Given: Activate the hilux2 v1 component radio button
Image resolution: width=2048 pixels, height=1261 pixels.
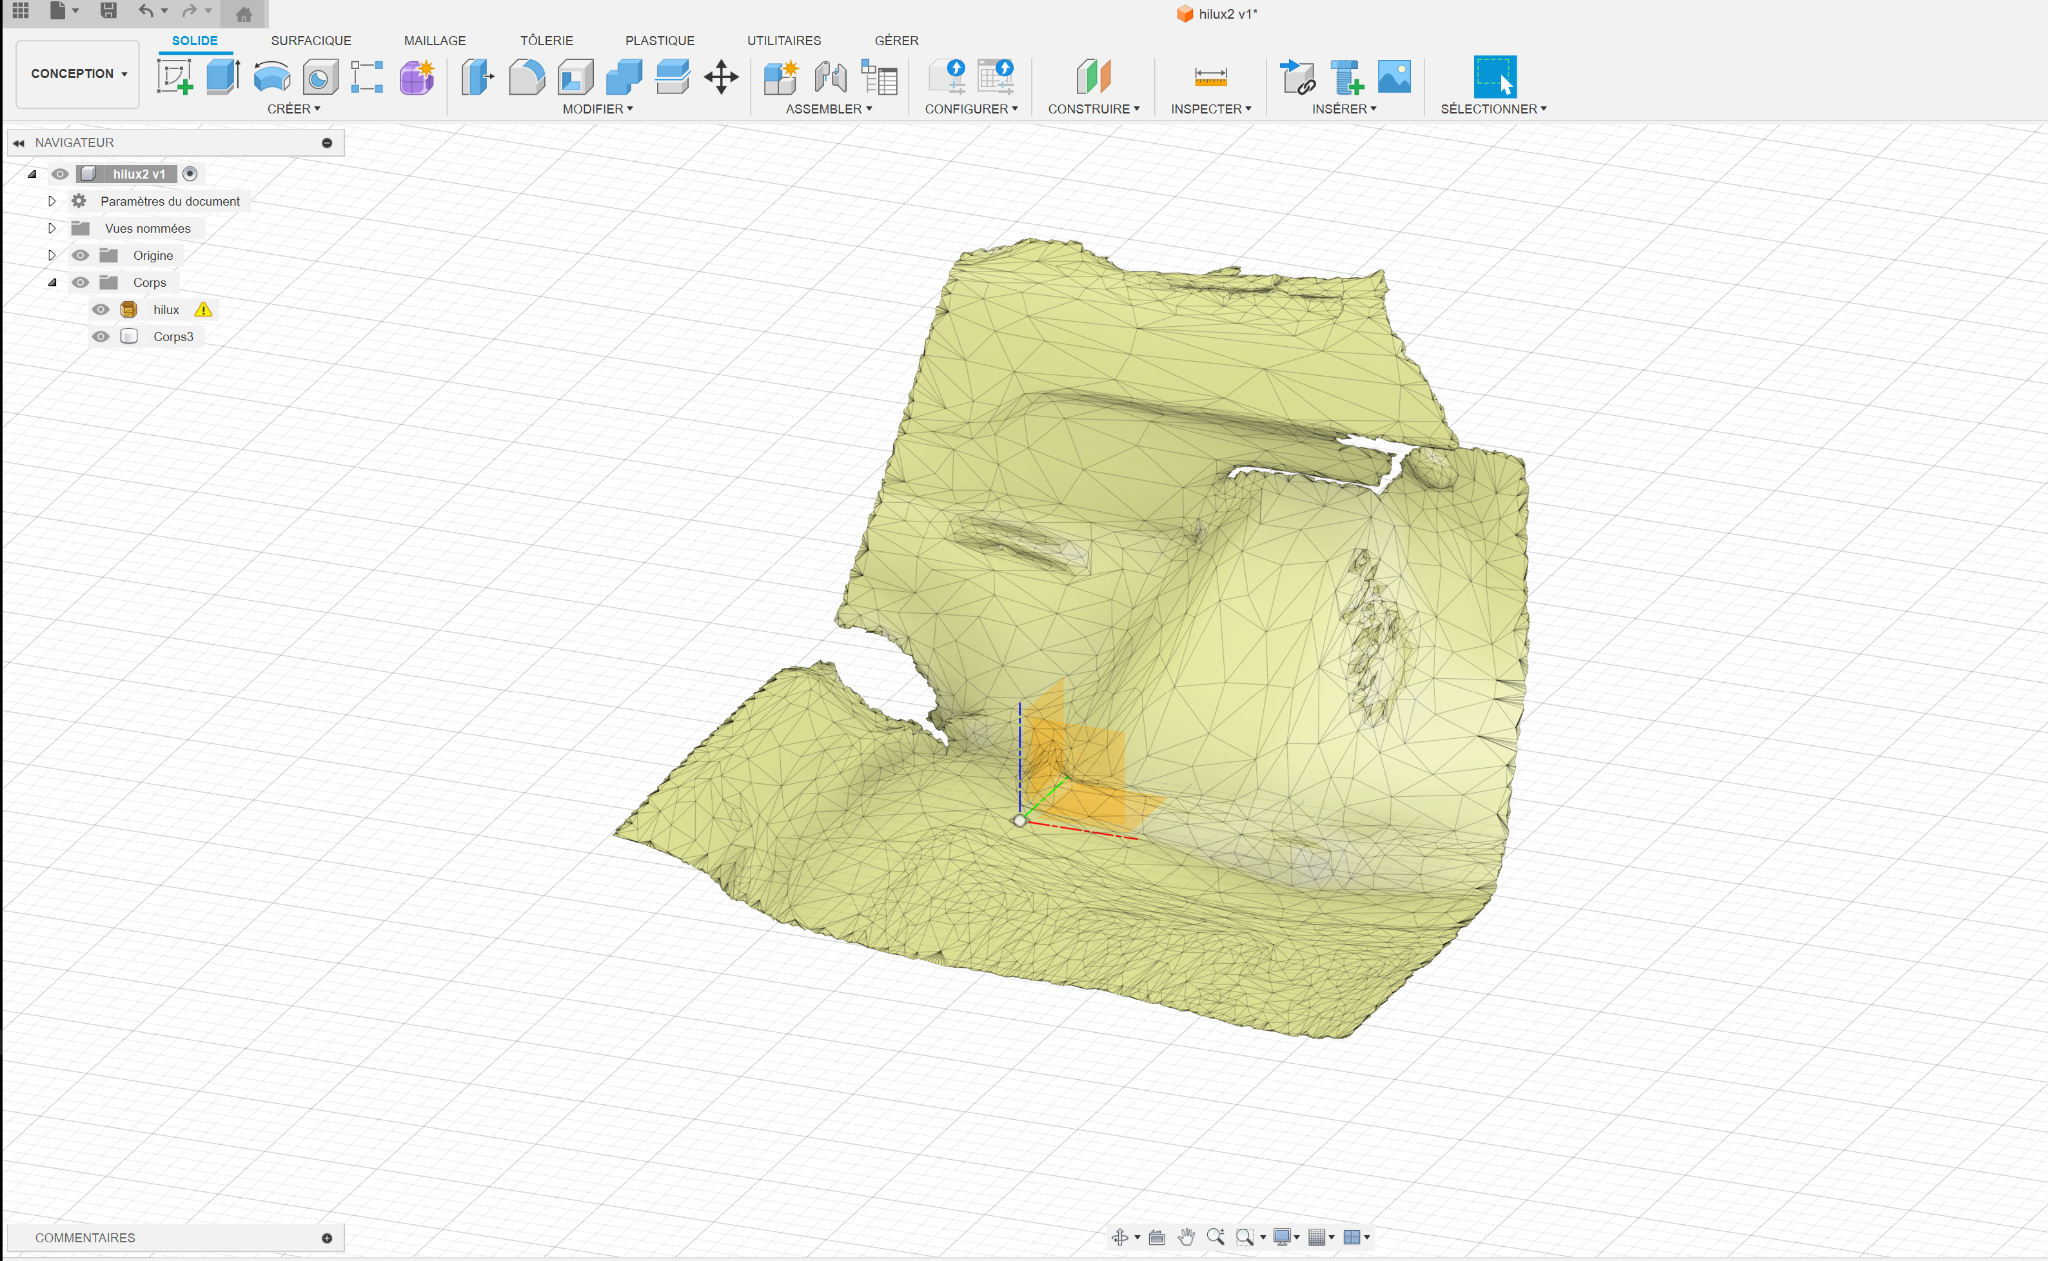Looking at the screenshot, I should click(190, 174).
